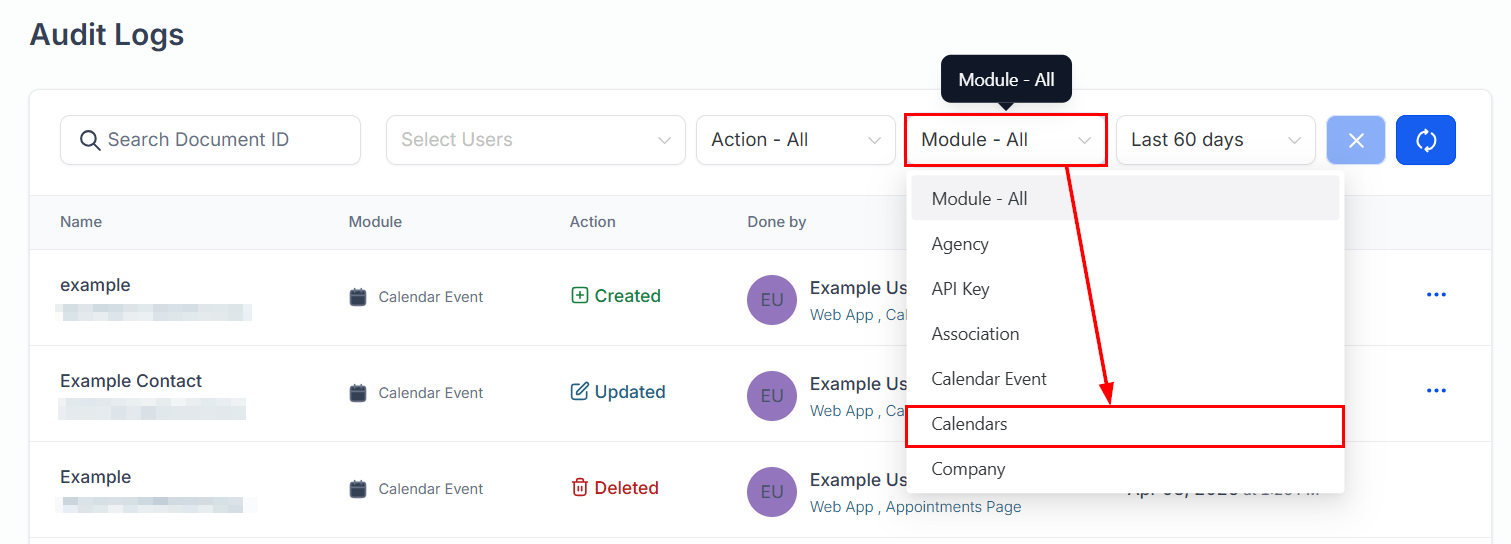This screenshot has height=544, width=1511.
Task: Open three-dots menu for Example Contact row
Action: tap(1436, 391)
